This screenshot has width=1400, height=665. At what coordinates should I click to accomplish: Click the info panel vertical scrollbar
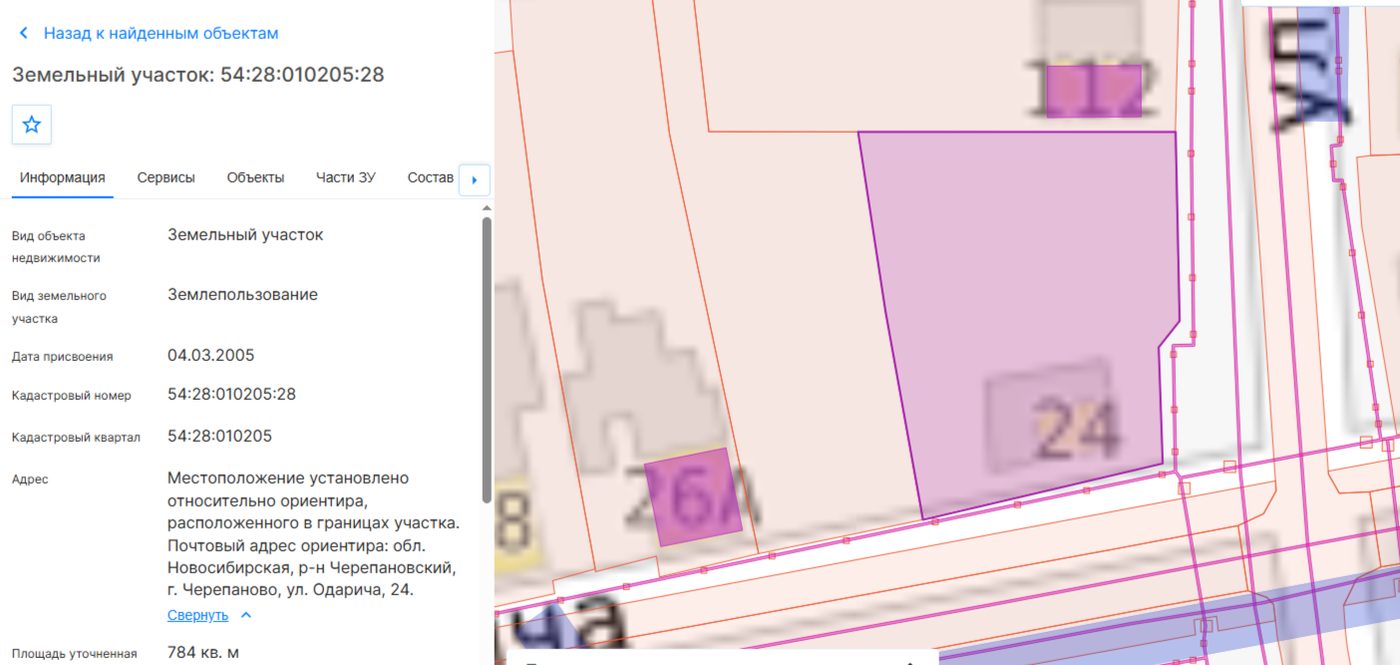[487, 360]
